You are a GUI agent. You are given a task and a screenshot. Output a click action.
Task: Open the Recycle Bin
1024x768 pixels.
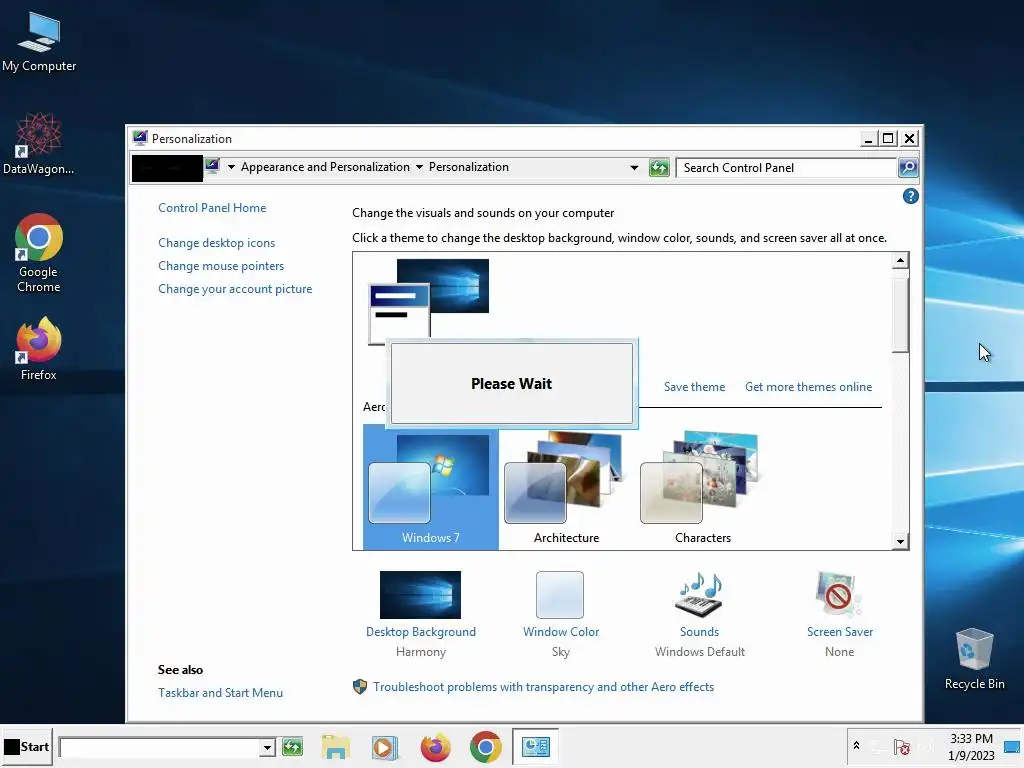[974, 658]
